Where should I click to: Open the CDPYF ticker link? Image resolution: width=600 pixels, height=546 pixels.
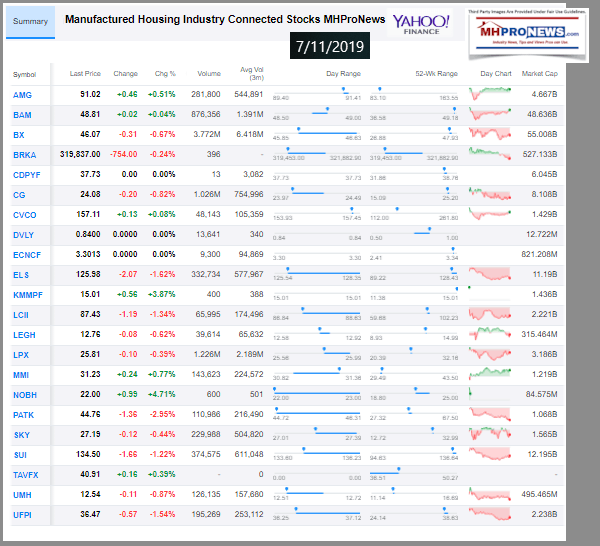27,175
